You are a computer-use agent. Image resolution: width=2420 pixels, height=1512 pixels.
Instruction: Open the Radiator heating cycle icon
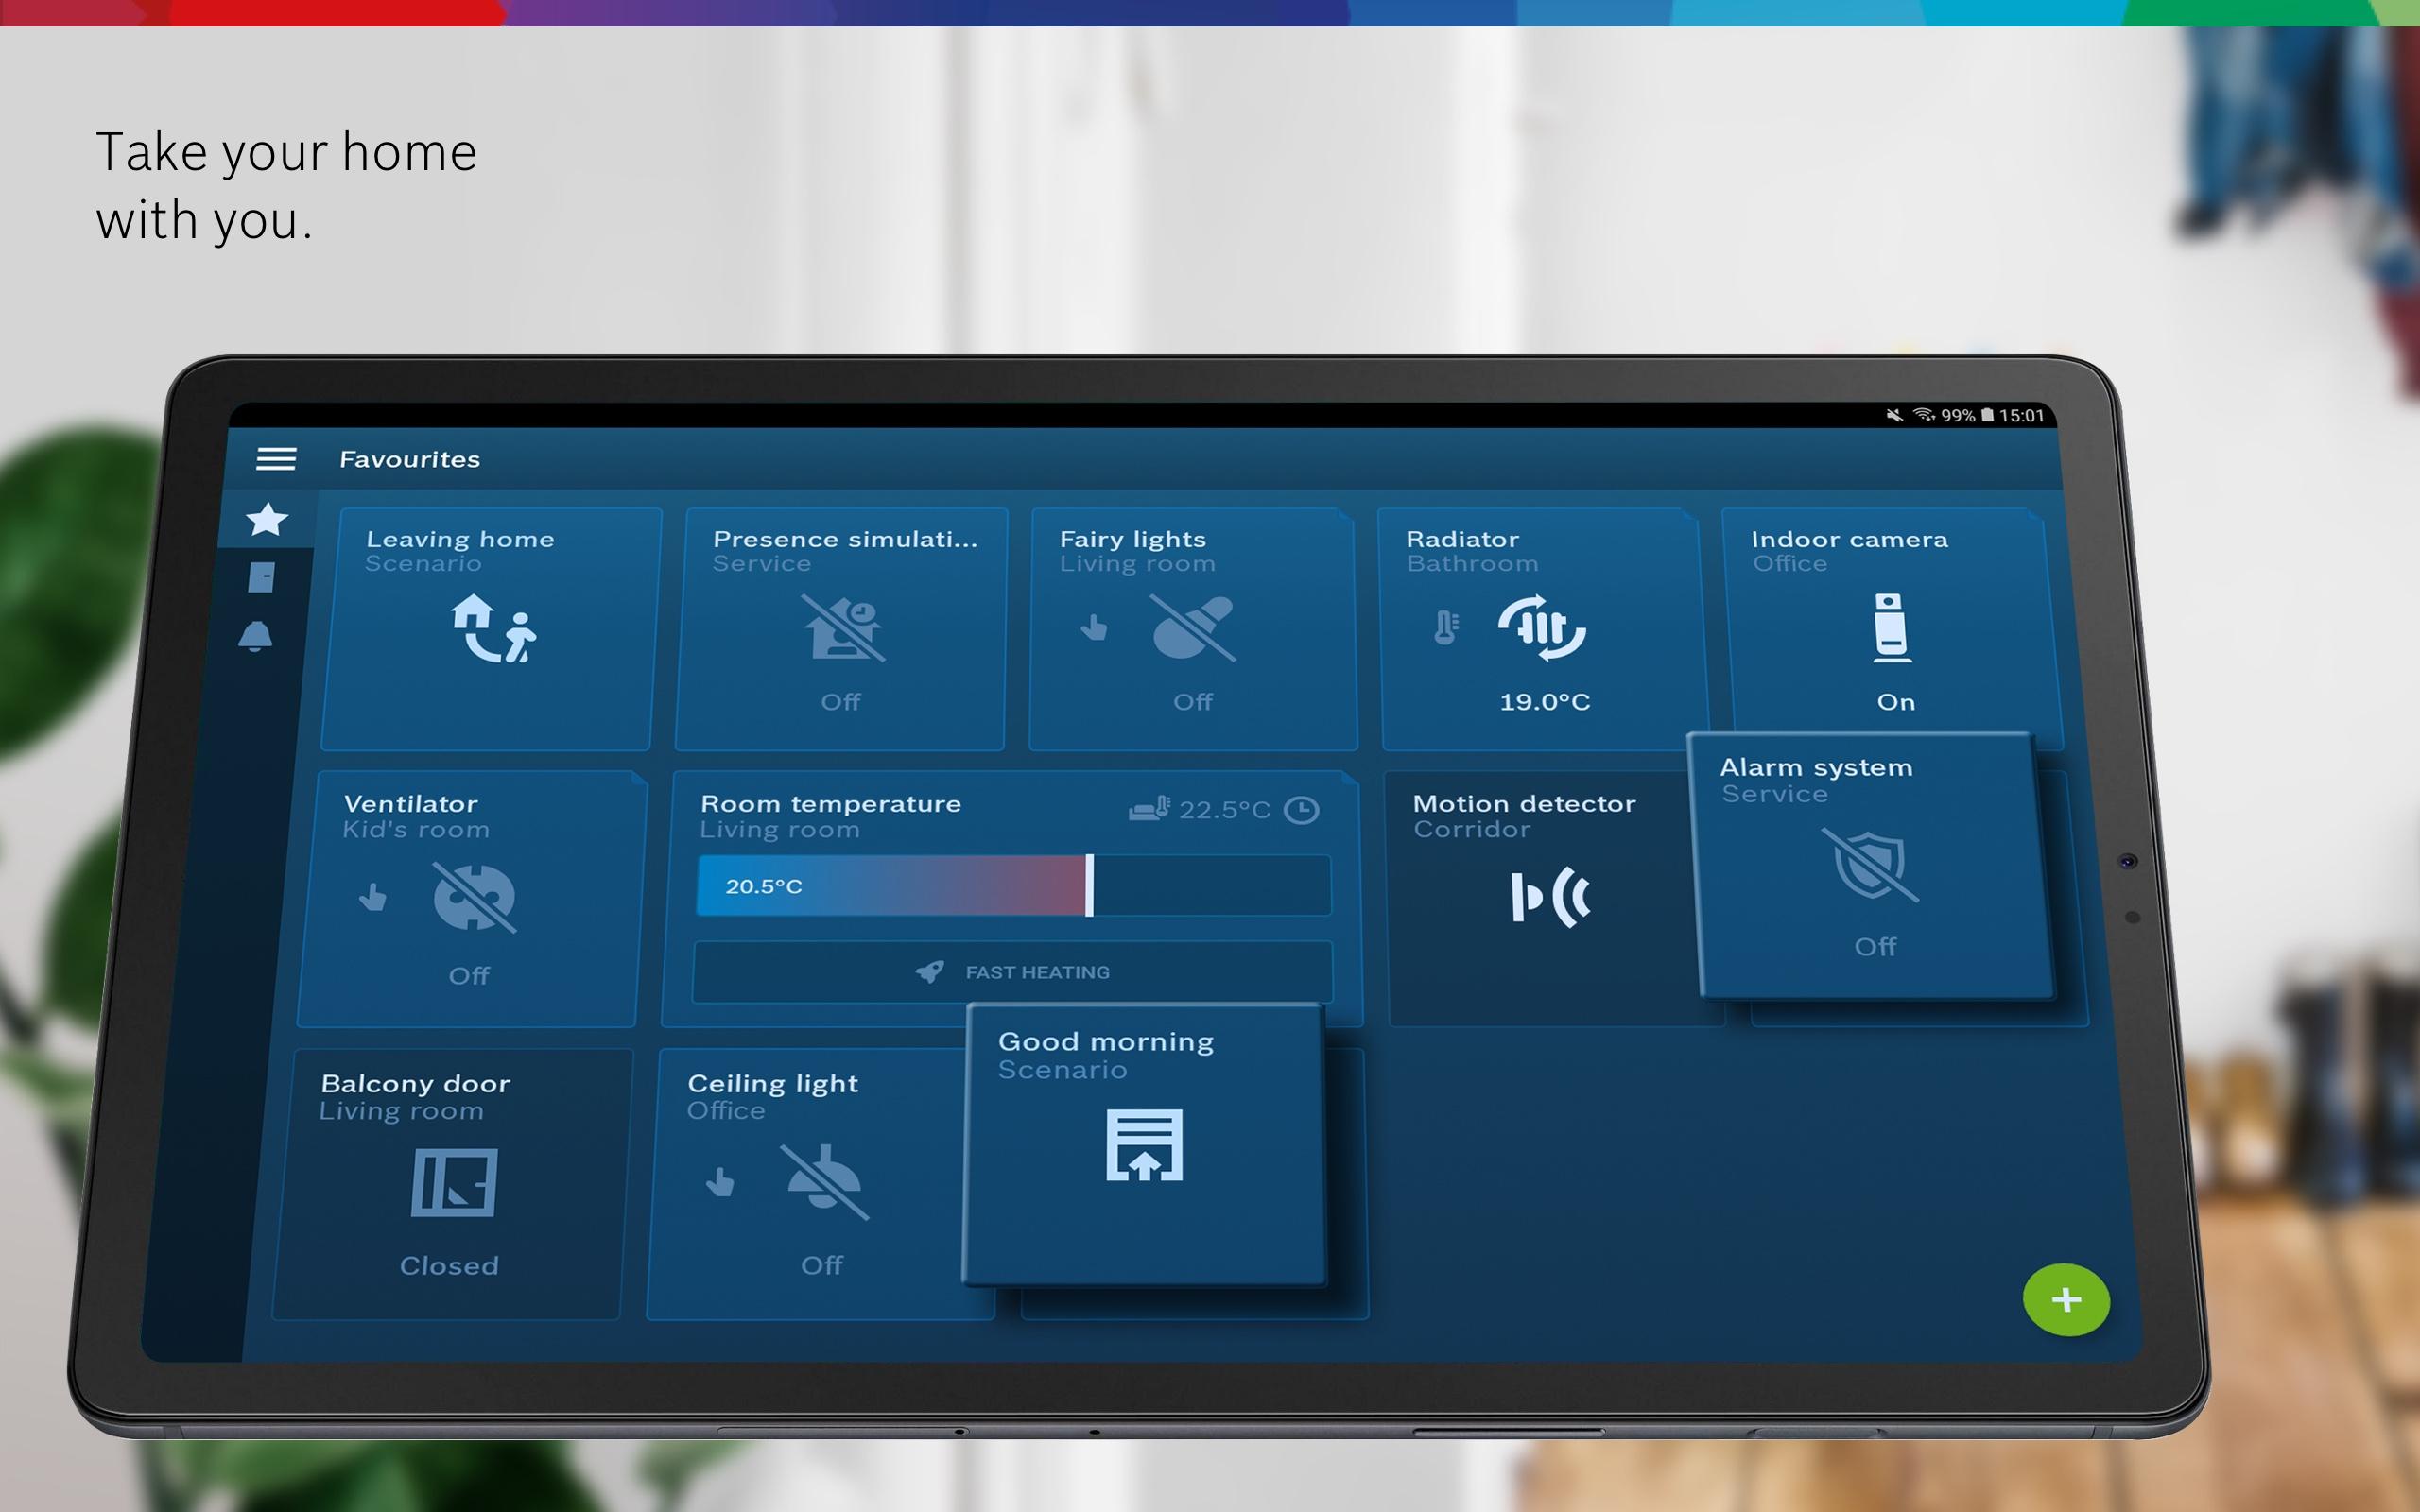point(1541,627)
